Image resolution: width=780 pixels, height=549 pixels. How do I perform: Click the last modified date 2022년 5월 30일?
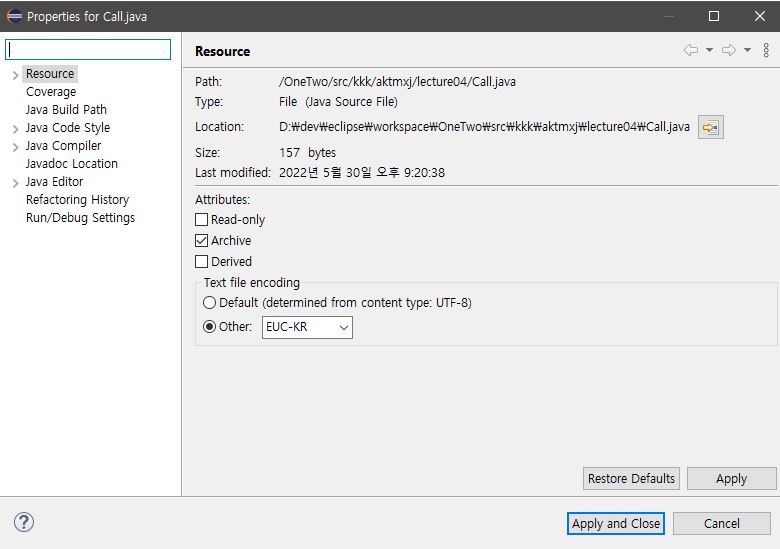(362, 173)
